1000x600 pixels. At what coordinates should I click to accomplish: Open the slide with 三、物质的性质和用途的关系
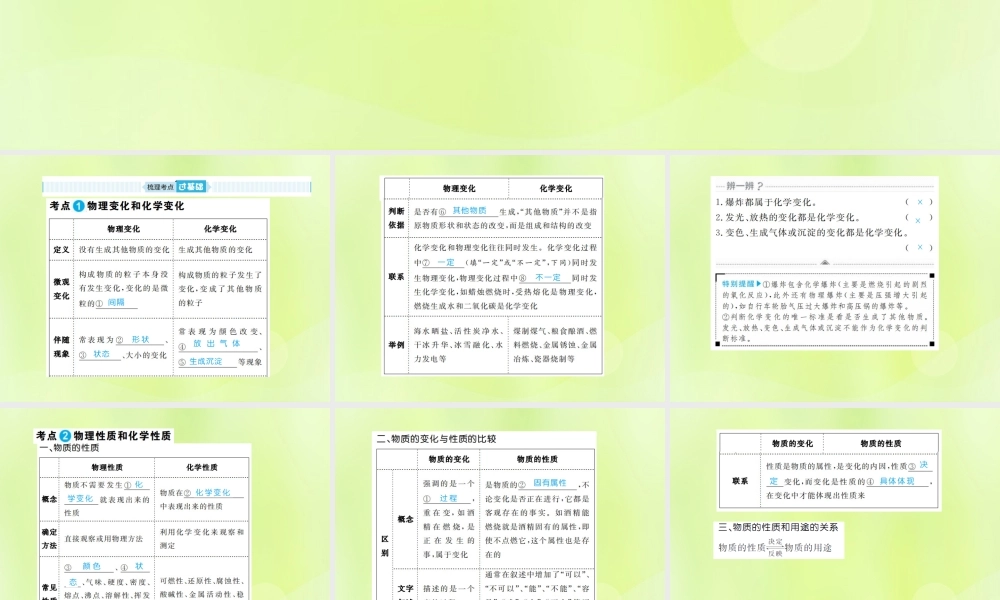point(835,504)
